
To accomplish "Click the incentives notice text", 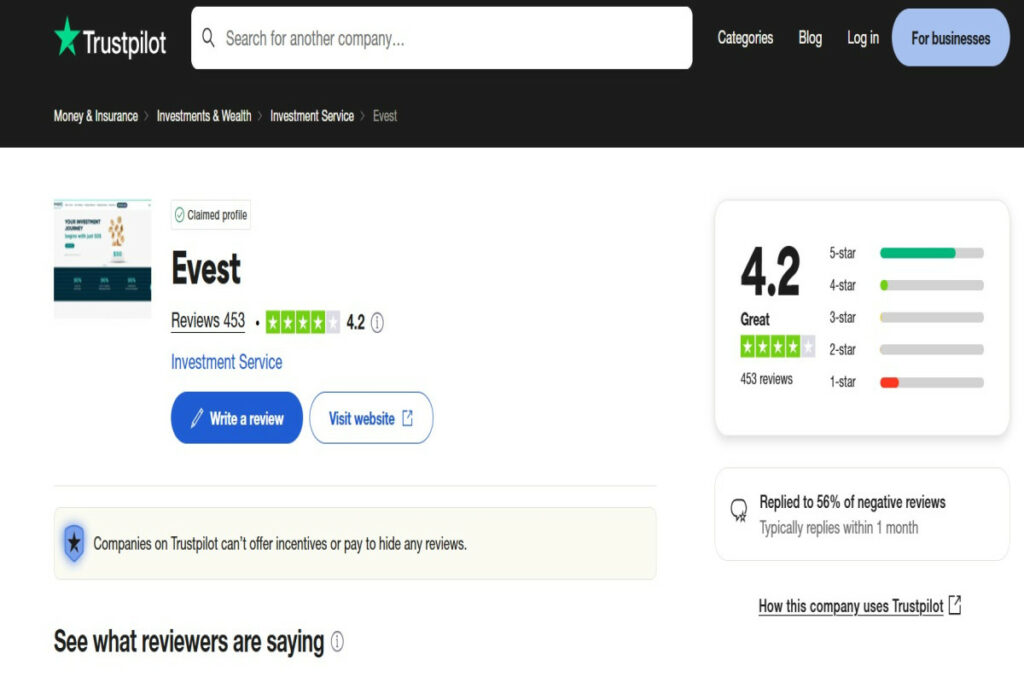I will 280,544.
